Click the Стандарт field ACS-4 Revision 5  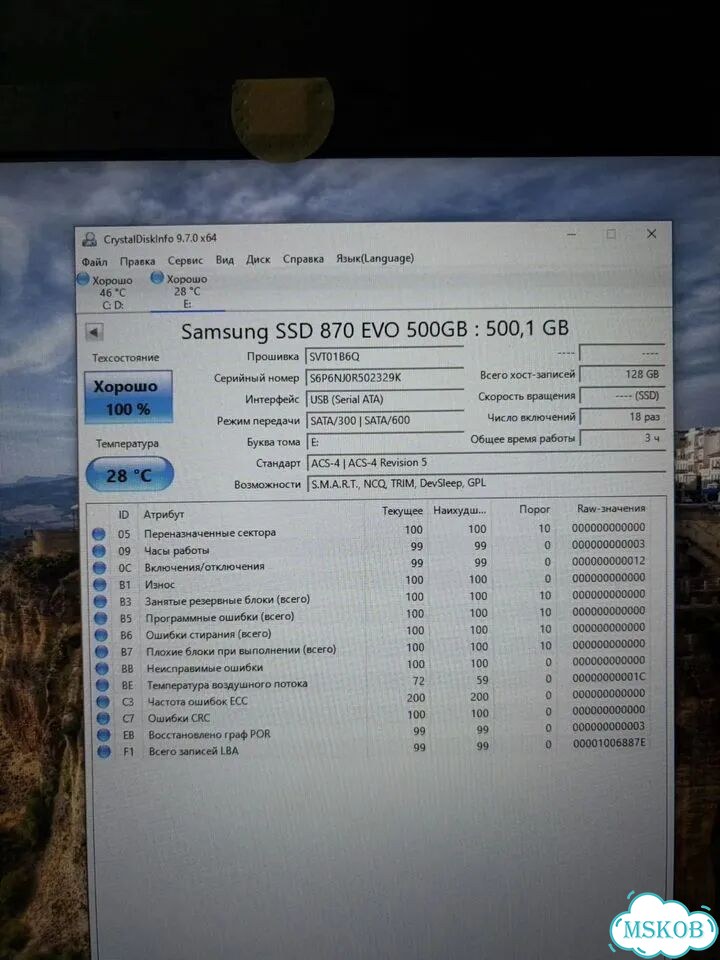tap(485, 462)
